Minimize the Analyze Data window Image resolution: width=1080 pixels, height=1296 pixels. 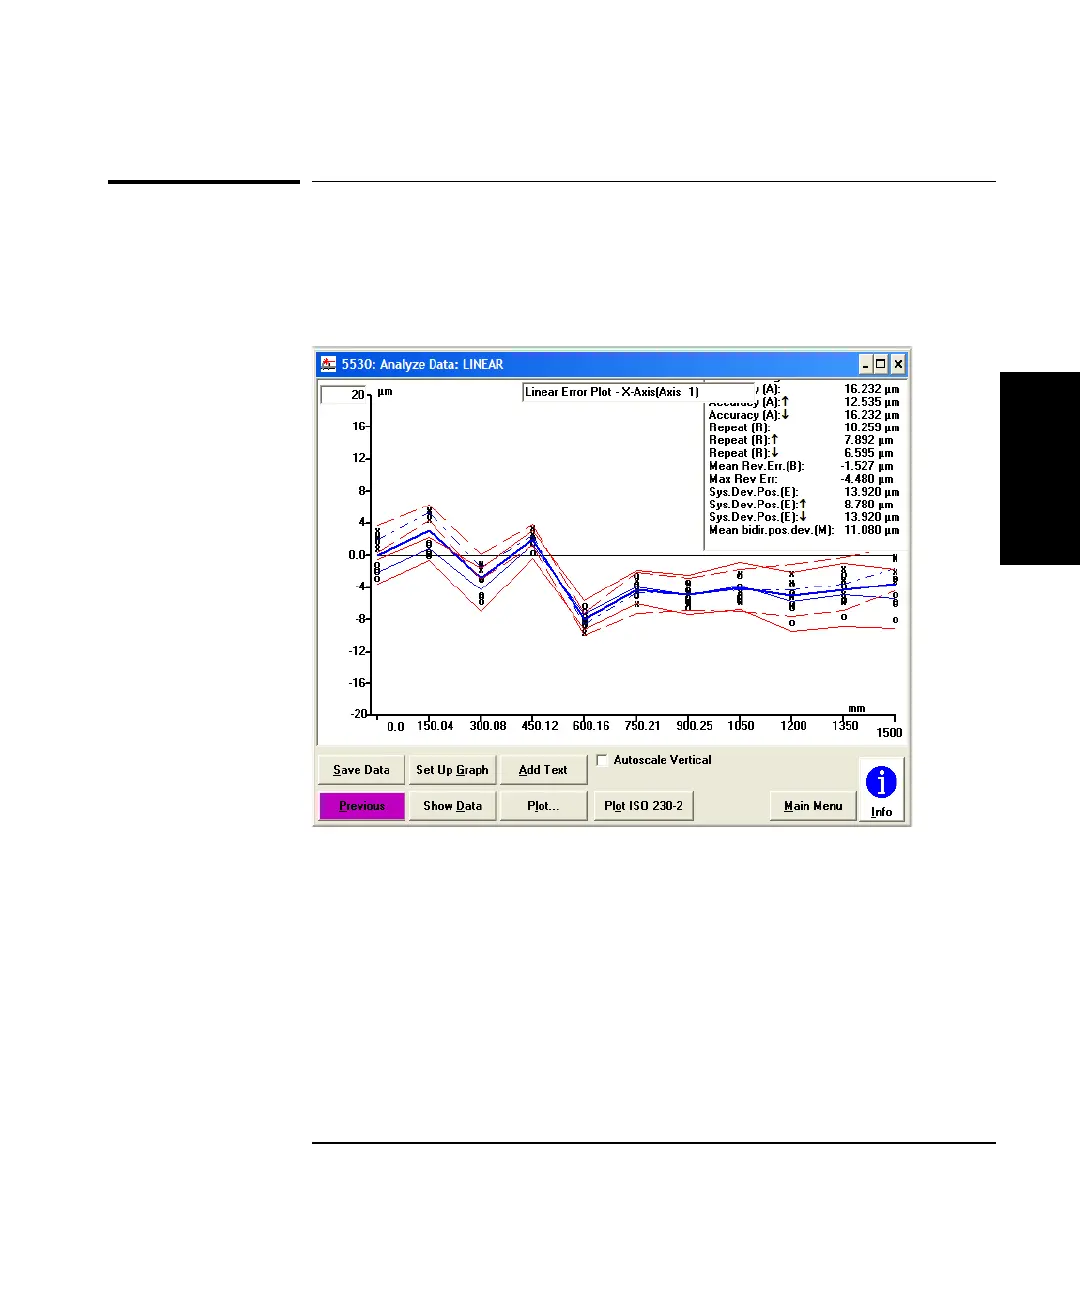coord(865,364)
